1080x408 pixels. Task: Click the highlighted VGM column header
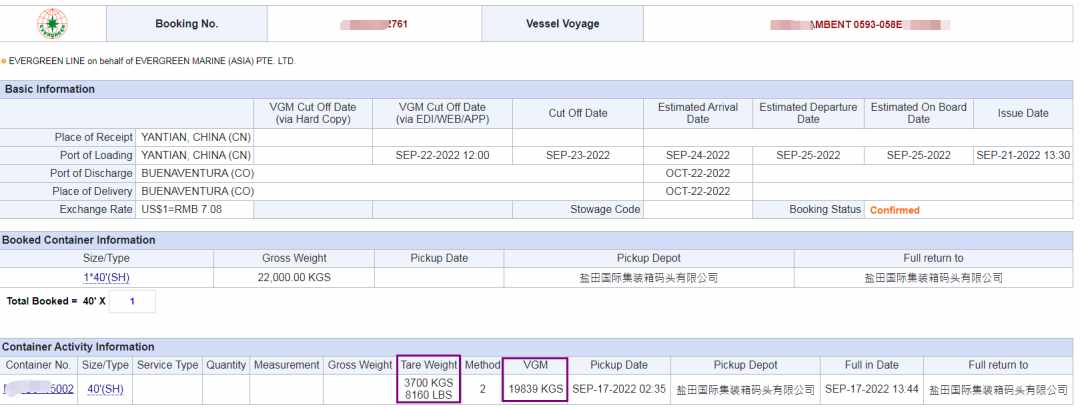click(x=535, y=365)
